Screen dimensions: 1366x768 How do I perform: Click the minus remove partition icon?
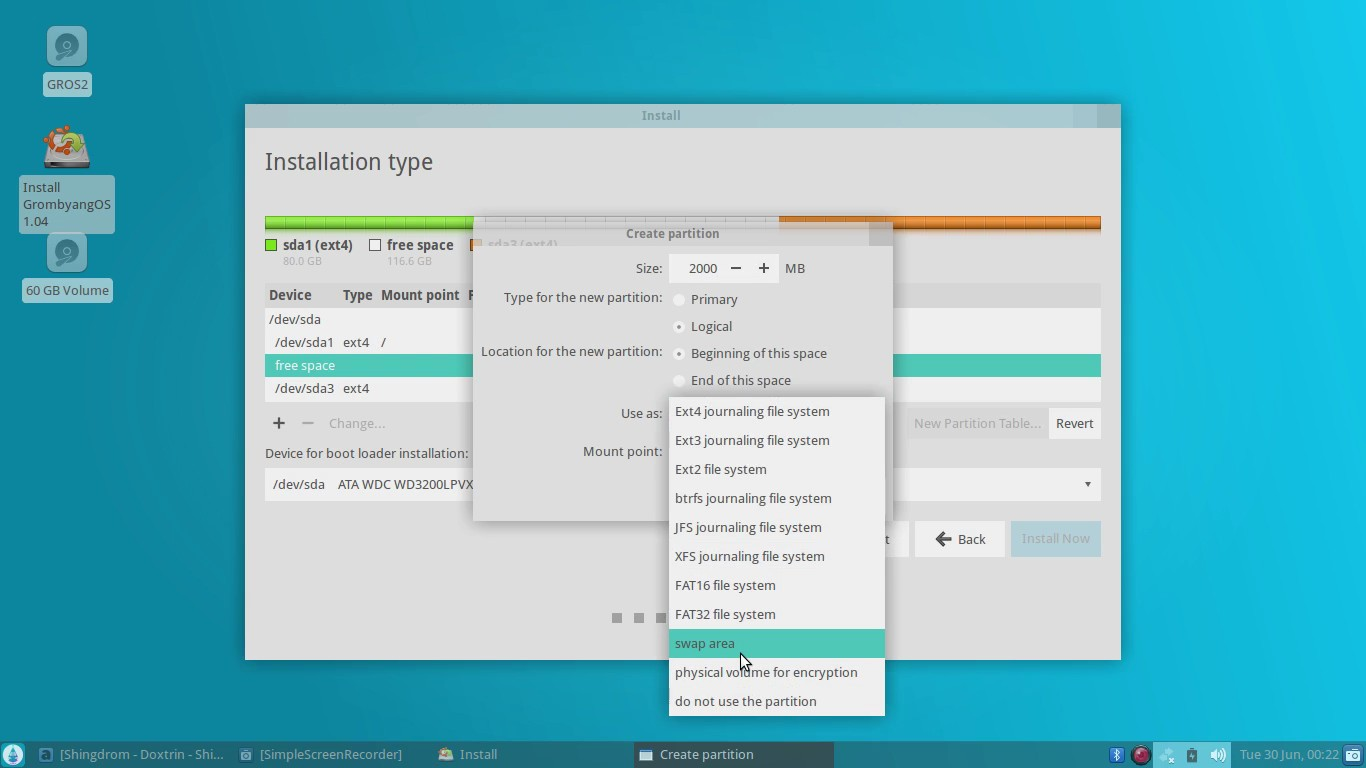(x=308, y=424)
